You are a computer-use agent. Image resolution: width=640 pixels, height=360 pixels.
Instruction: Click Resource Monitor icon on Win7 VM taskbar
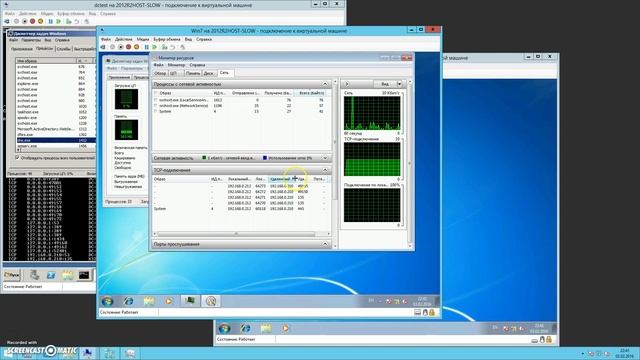pyautogui.click(x=211, y=301)
